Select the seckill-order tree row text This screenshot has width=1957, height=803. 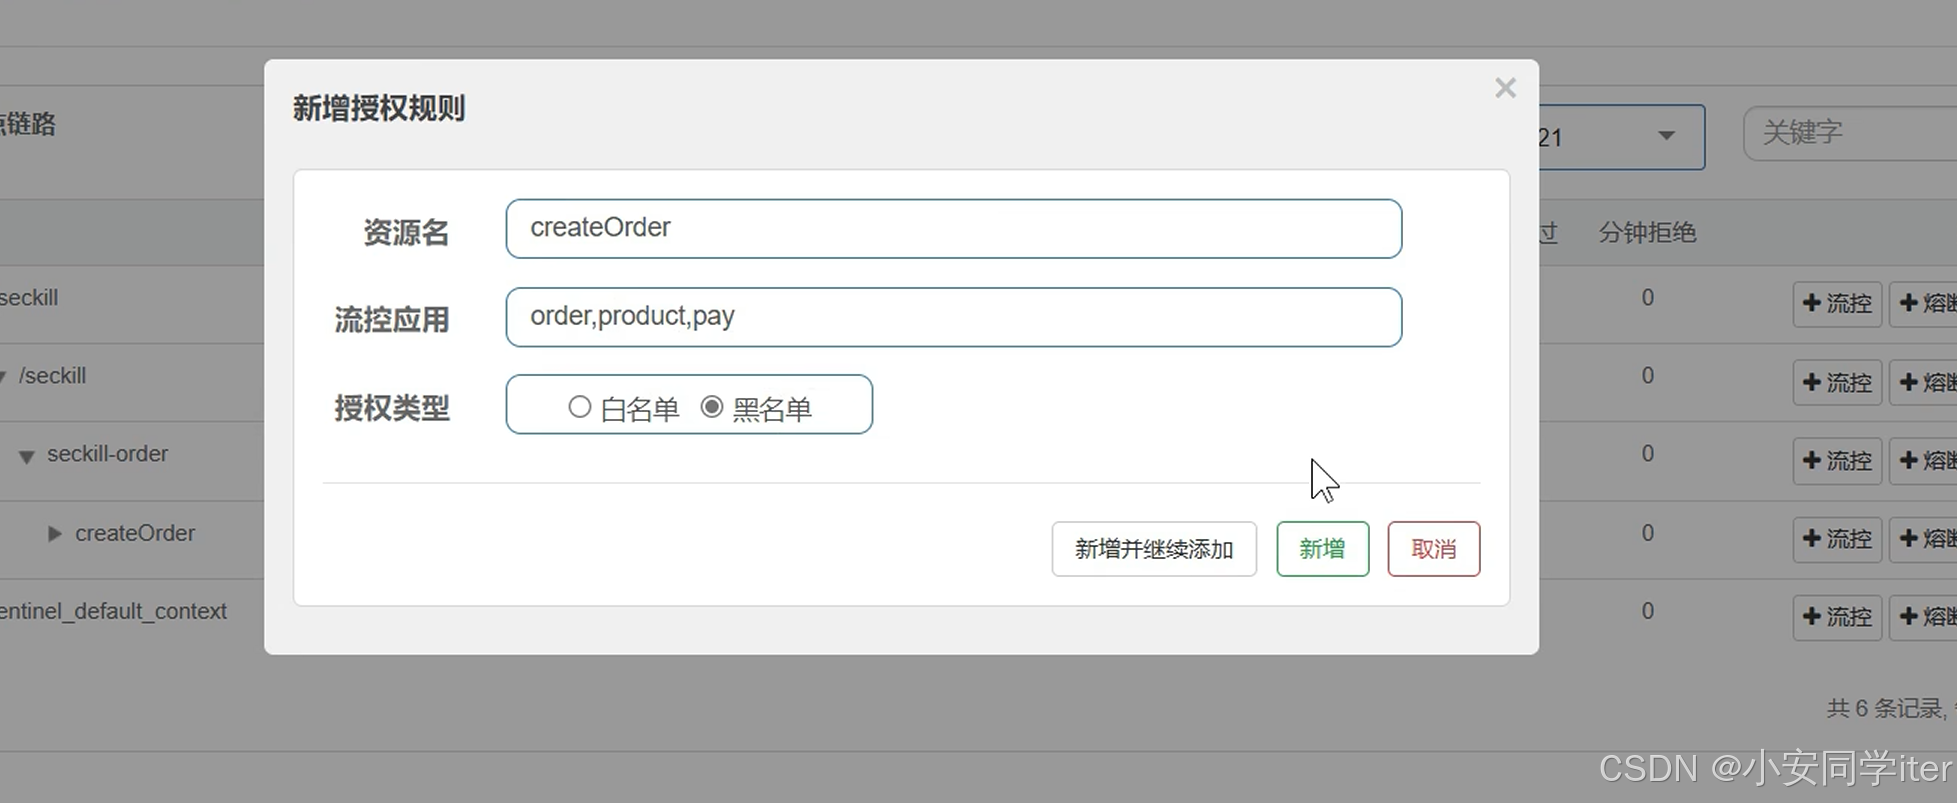click(x=108, y=454)
